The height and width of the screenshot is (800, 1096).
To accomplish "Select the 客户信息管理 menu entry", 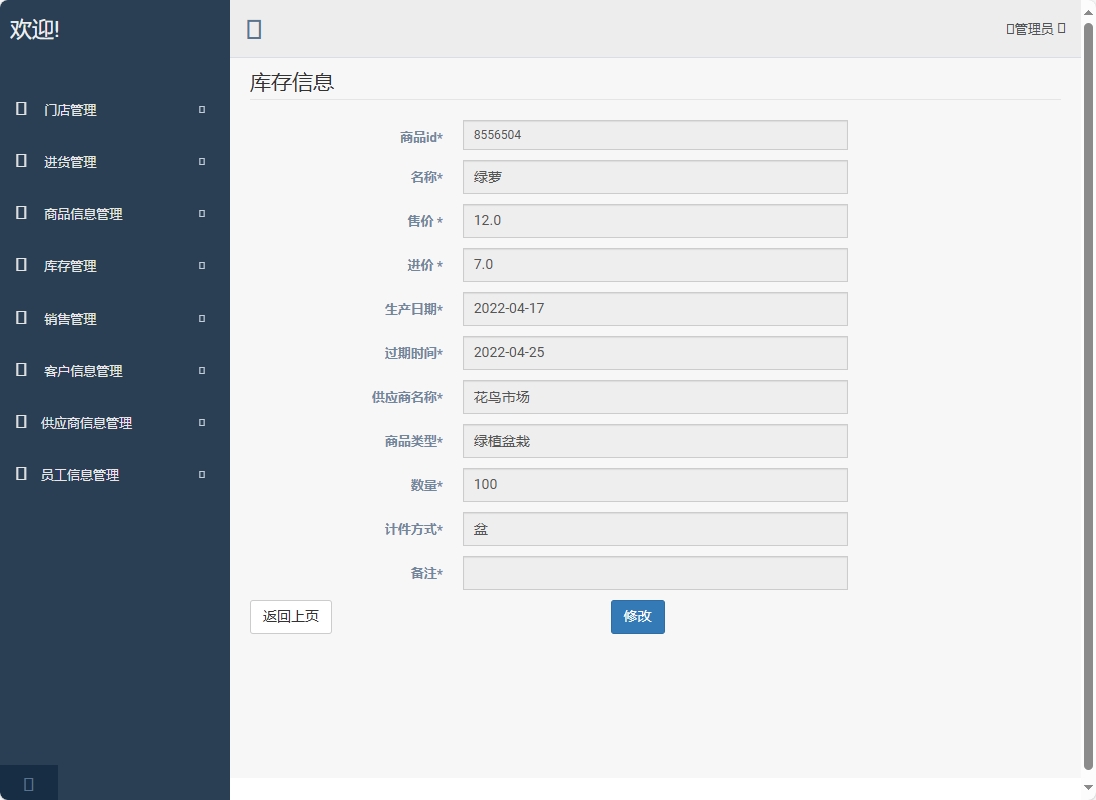I will [x=83, y=370].
